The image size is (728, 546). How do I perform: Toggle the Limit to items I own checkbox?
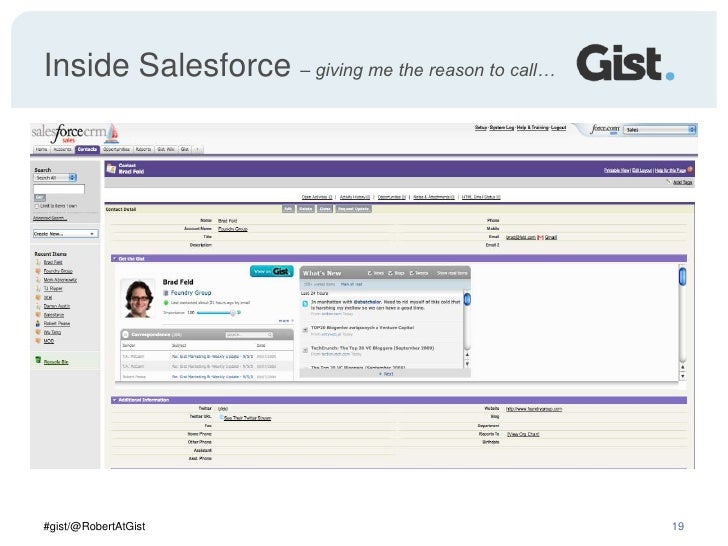click(x=36, y=206)
